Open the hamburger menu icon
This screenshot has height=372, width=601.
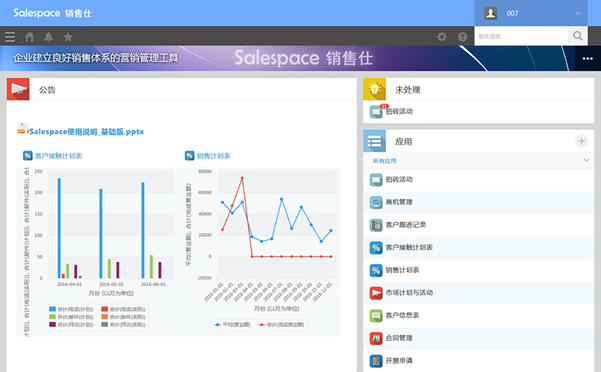point(10,37)
